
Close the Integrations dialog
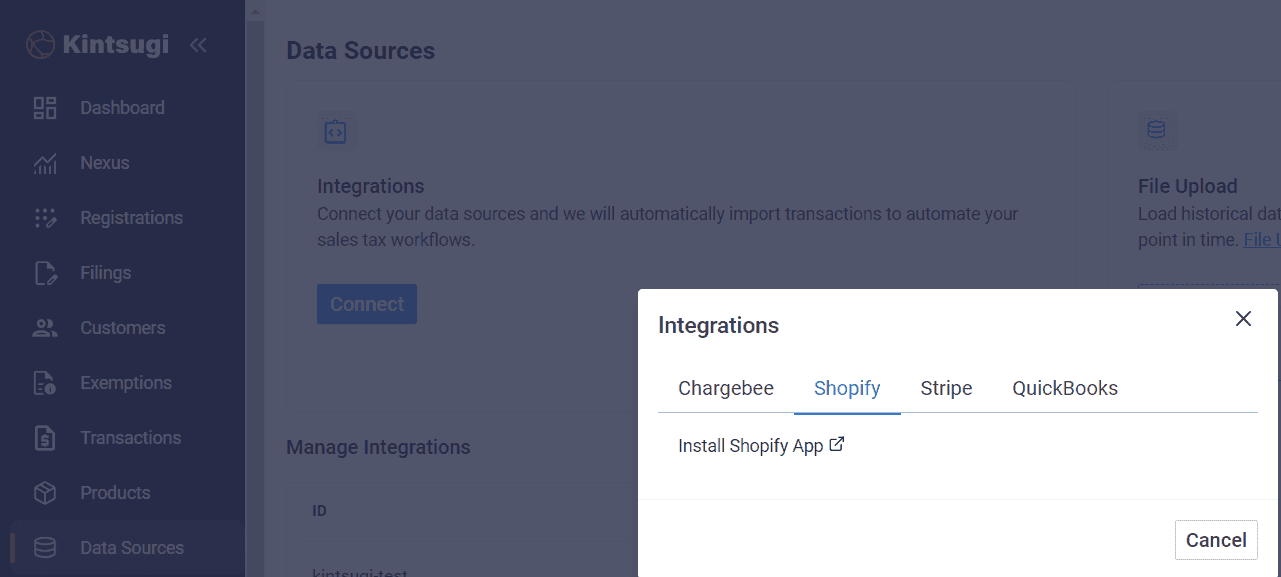[x=1243, y=318]
